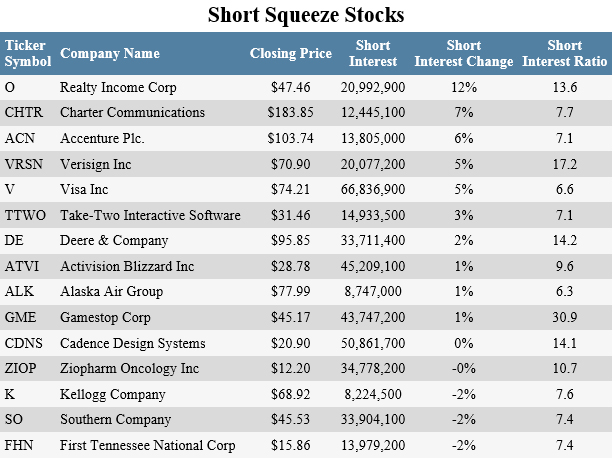Click the GME ticker symbol
This screenshot has height=459, width=613.
point(21,318)
